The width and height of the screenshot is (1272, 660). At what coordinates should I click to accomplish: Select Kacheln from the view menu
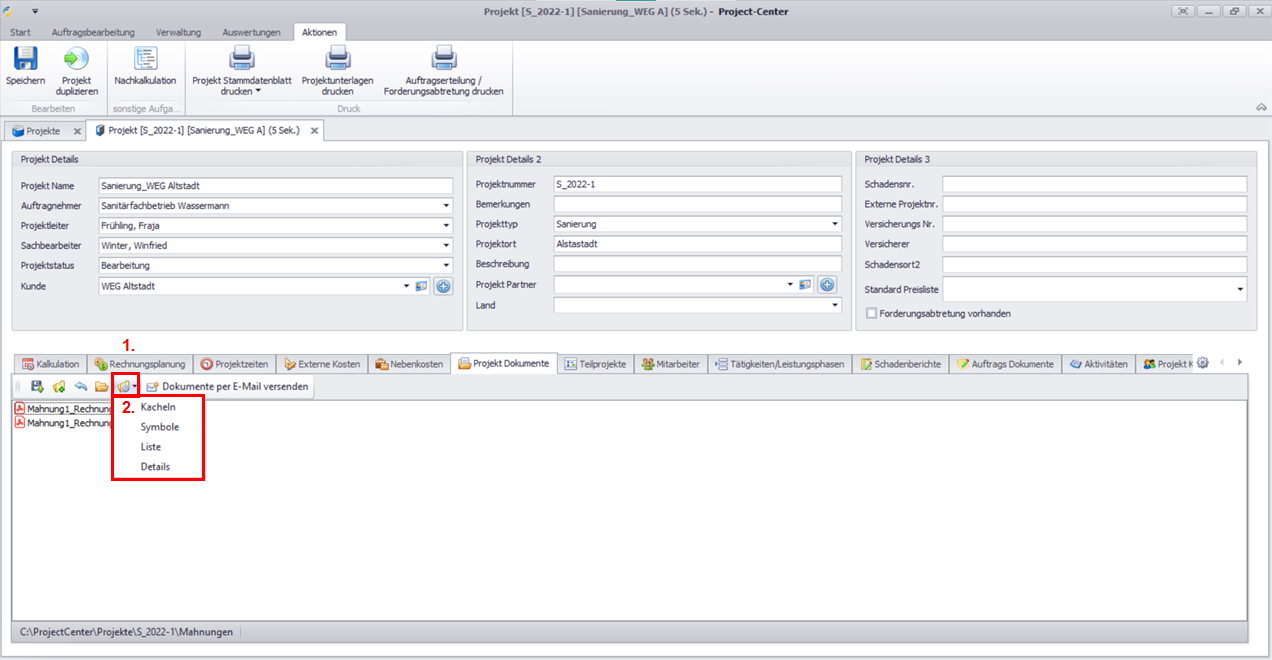click(x=158, y=407)
